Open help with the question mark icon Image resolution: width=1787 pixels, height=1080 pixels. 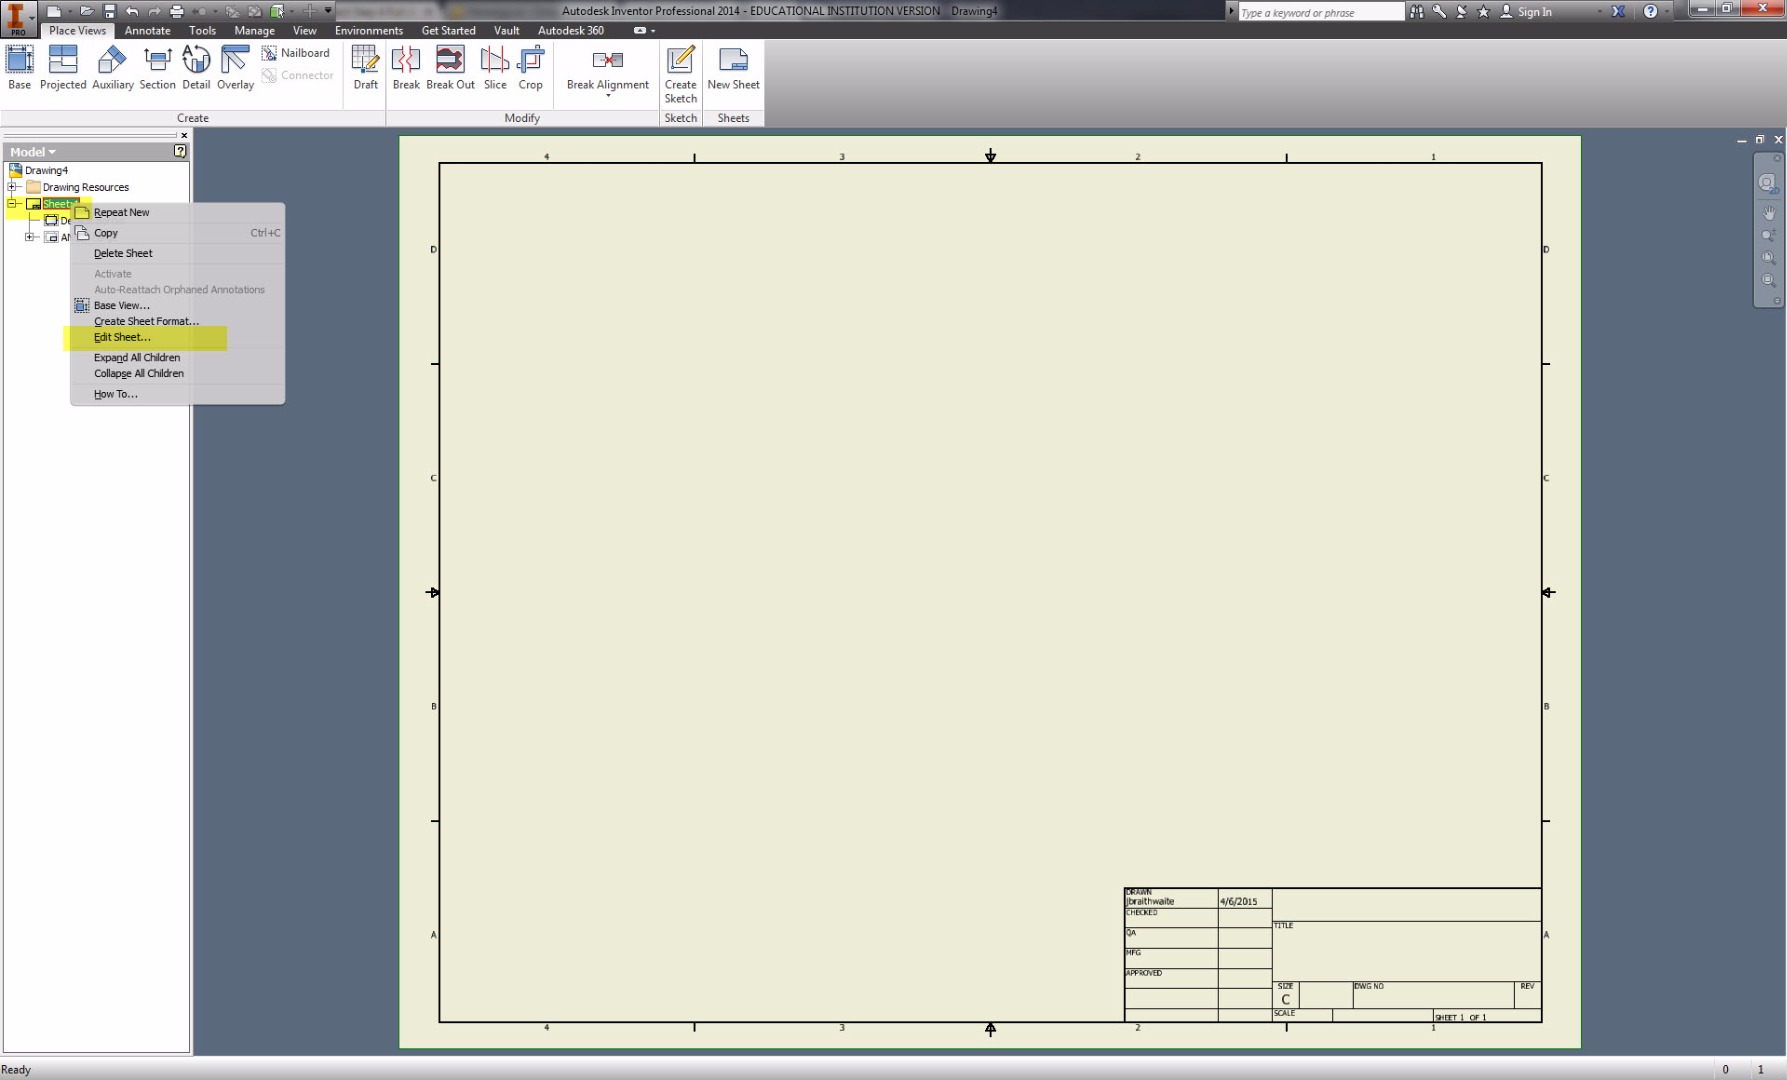click(1650, 12)
